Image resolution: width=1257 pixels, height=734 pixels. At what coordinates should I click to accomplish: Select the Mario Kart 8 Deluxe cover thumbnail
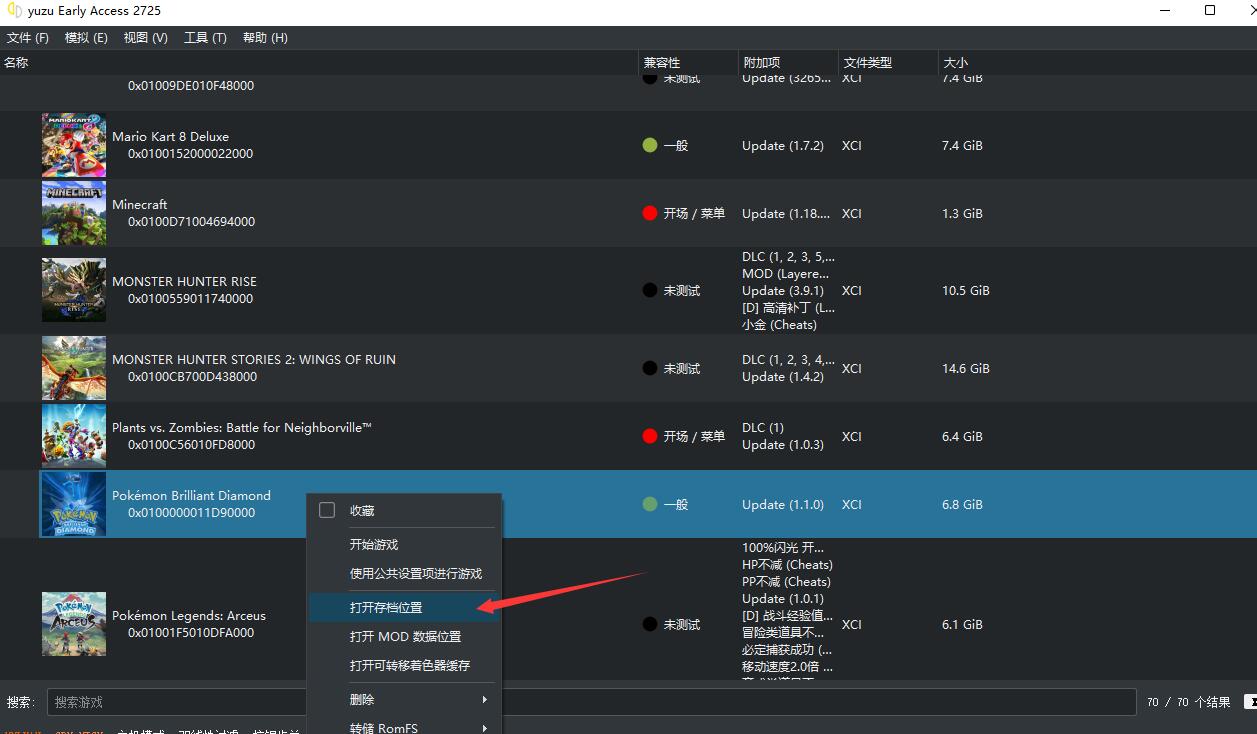(x=74, y=145)
